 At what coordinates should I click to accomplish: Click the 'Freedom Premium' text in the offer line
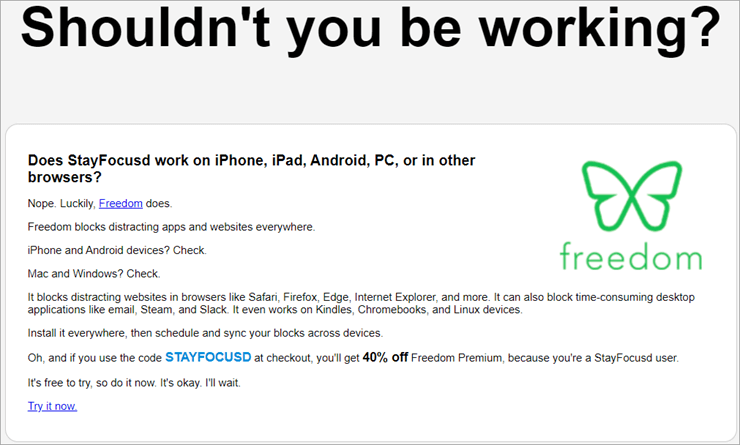tap(456, 358)
